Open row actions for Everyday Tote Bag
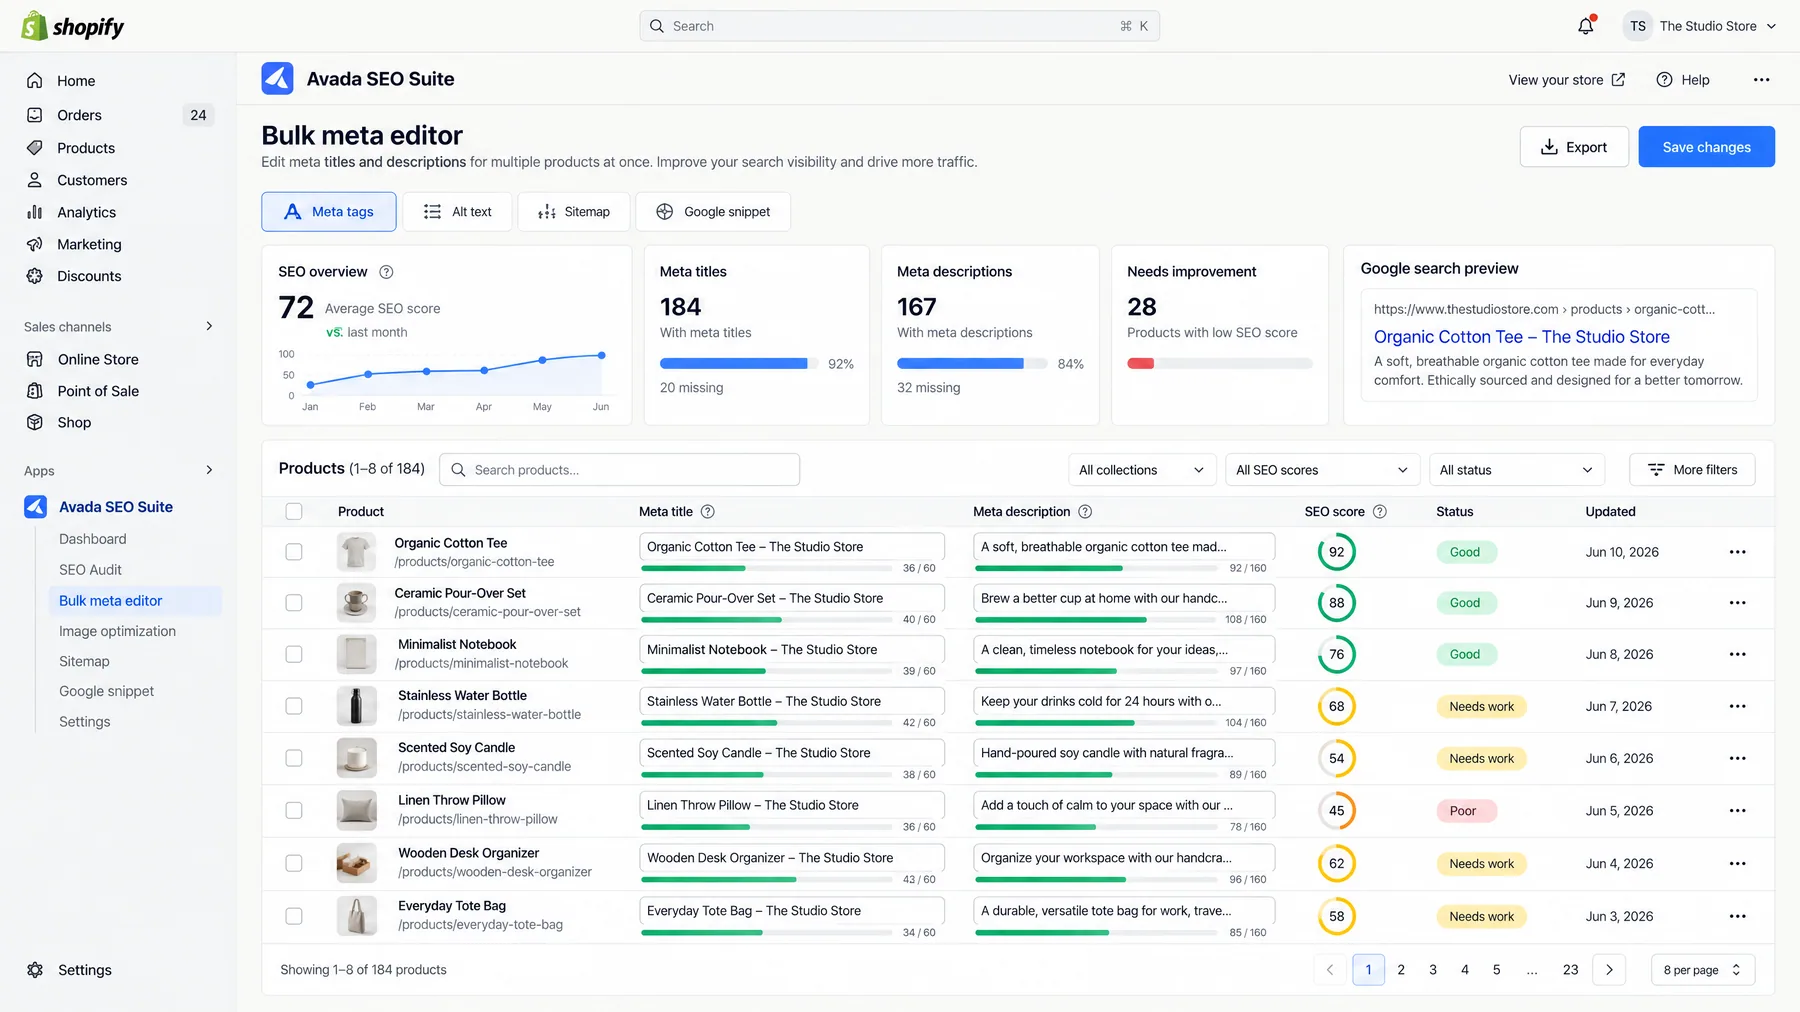Screen dimensions: 1800x1012 [x=1738, y=916]
